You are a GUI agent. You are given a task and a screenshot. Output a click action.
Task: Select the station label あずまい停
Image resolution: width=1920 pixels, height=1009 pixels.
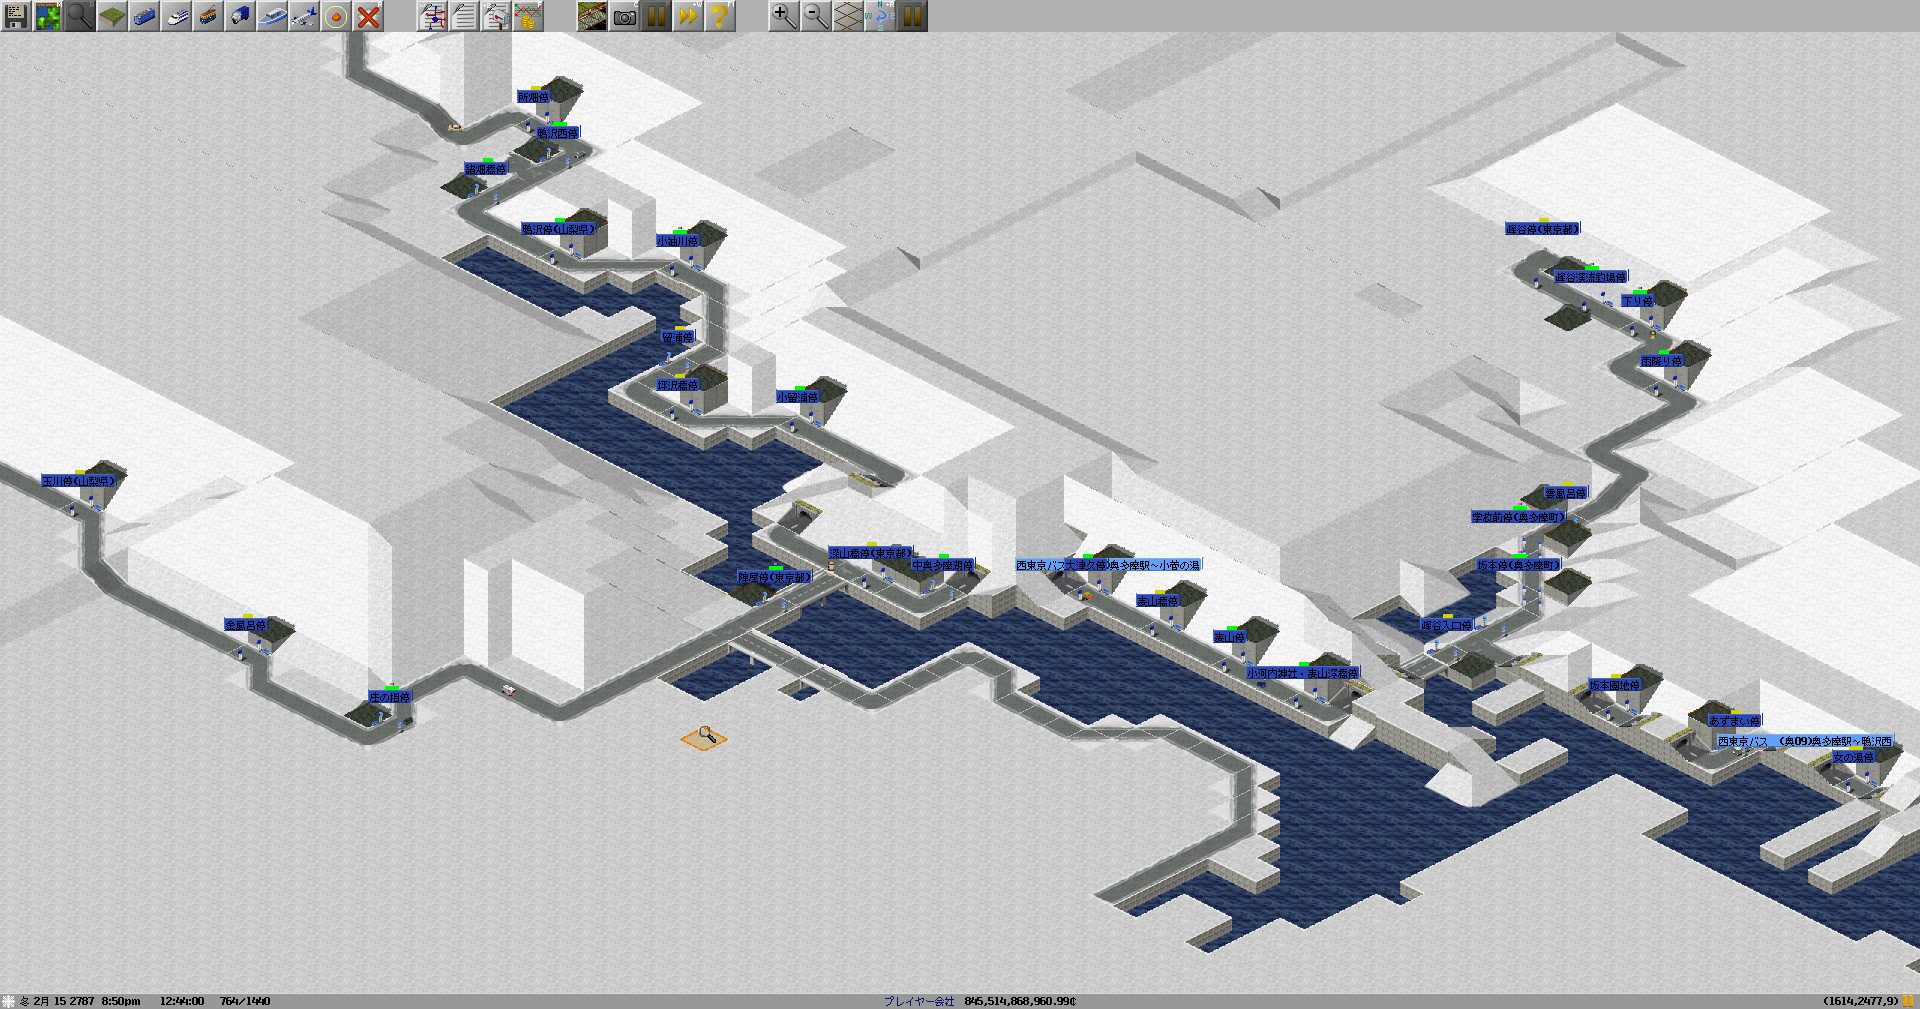pyautogui.click(x=1734, y=721)
